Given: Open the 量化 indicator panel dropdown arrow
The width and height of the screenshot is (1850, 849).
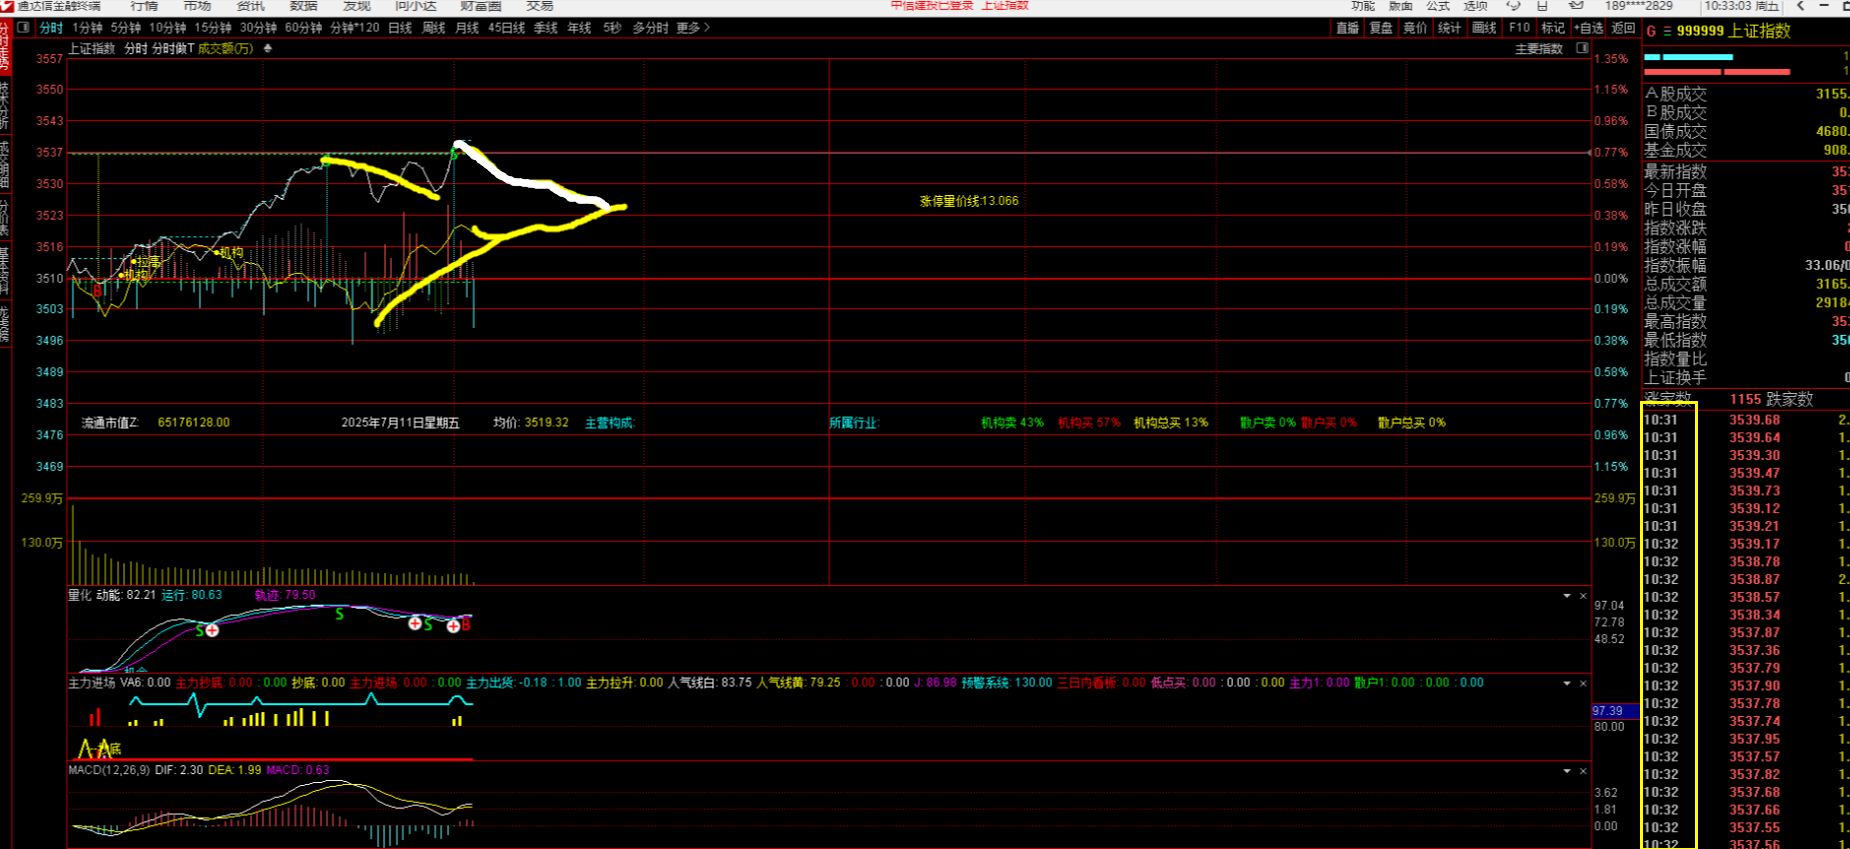Looking at the screenshot, I should [x=1567, y=596].
